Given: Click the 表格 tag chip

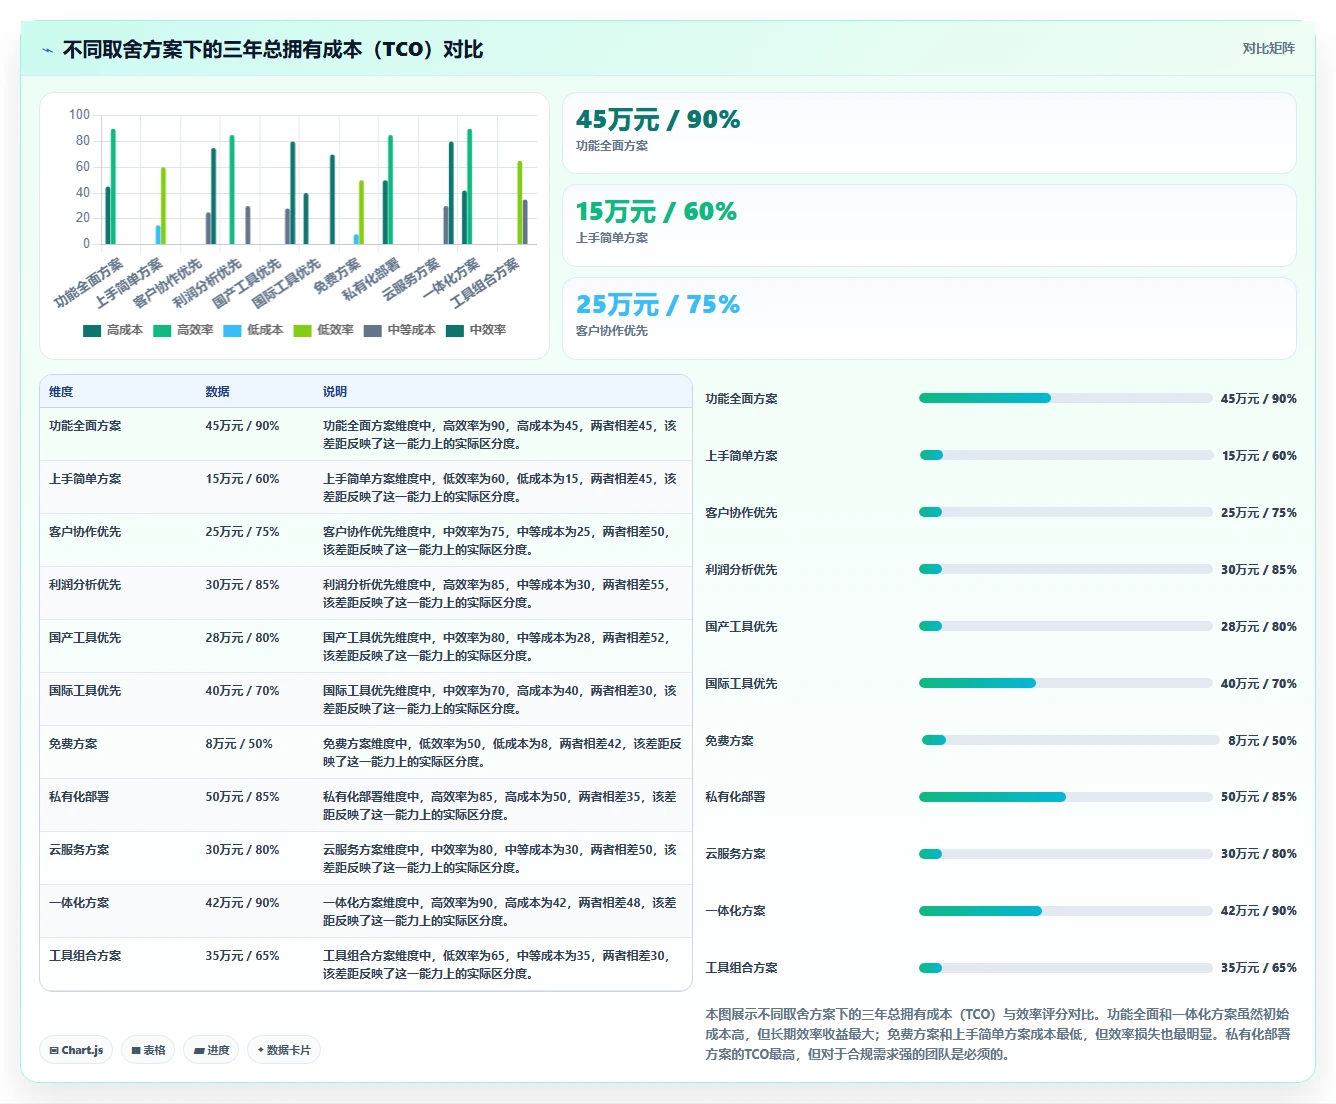Looking at the screenshot, I should pos(148,1050).
